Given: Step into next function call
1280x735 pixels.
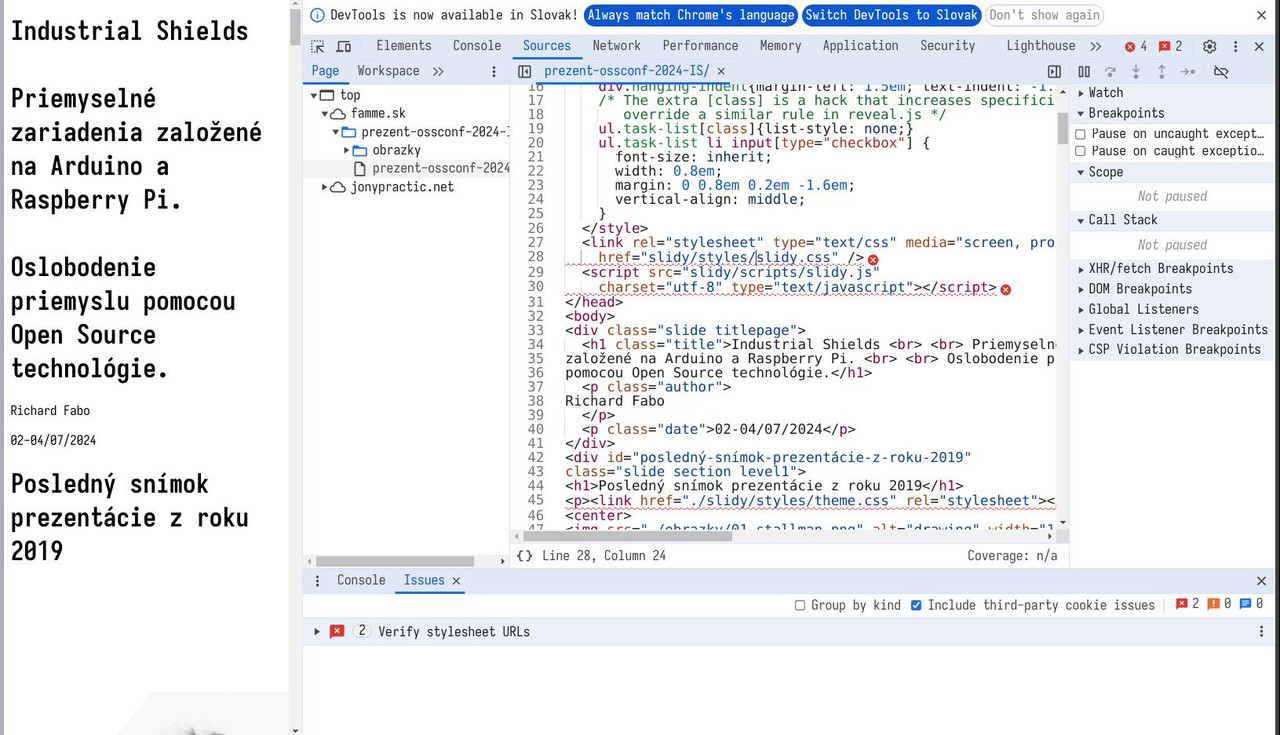Looking at the screenshot, I should pyautogui.click(x=1136, y=71).
